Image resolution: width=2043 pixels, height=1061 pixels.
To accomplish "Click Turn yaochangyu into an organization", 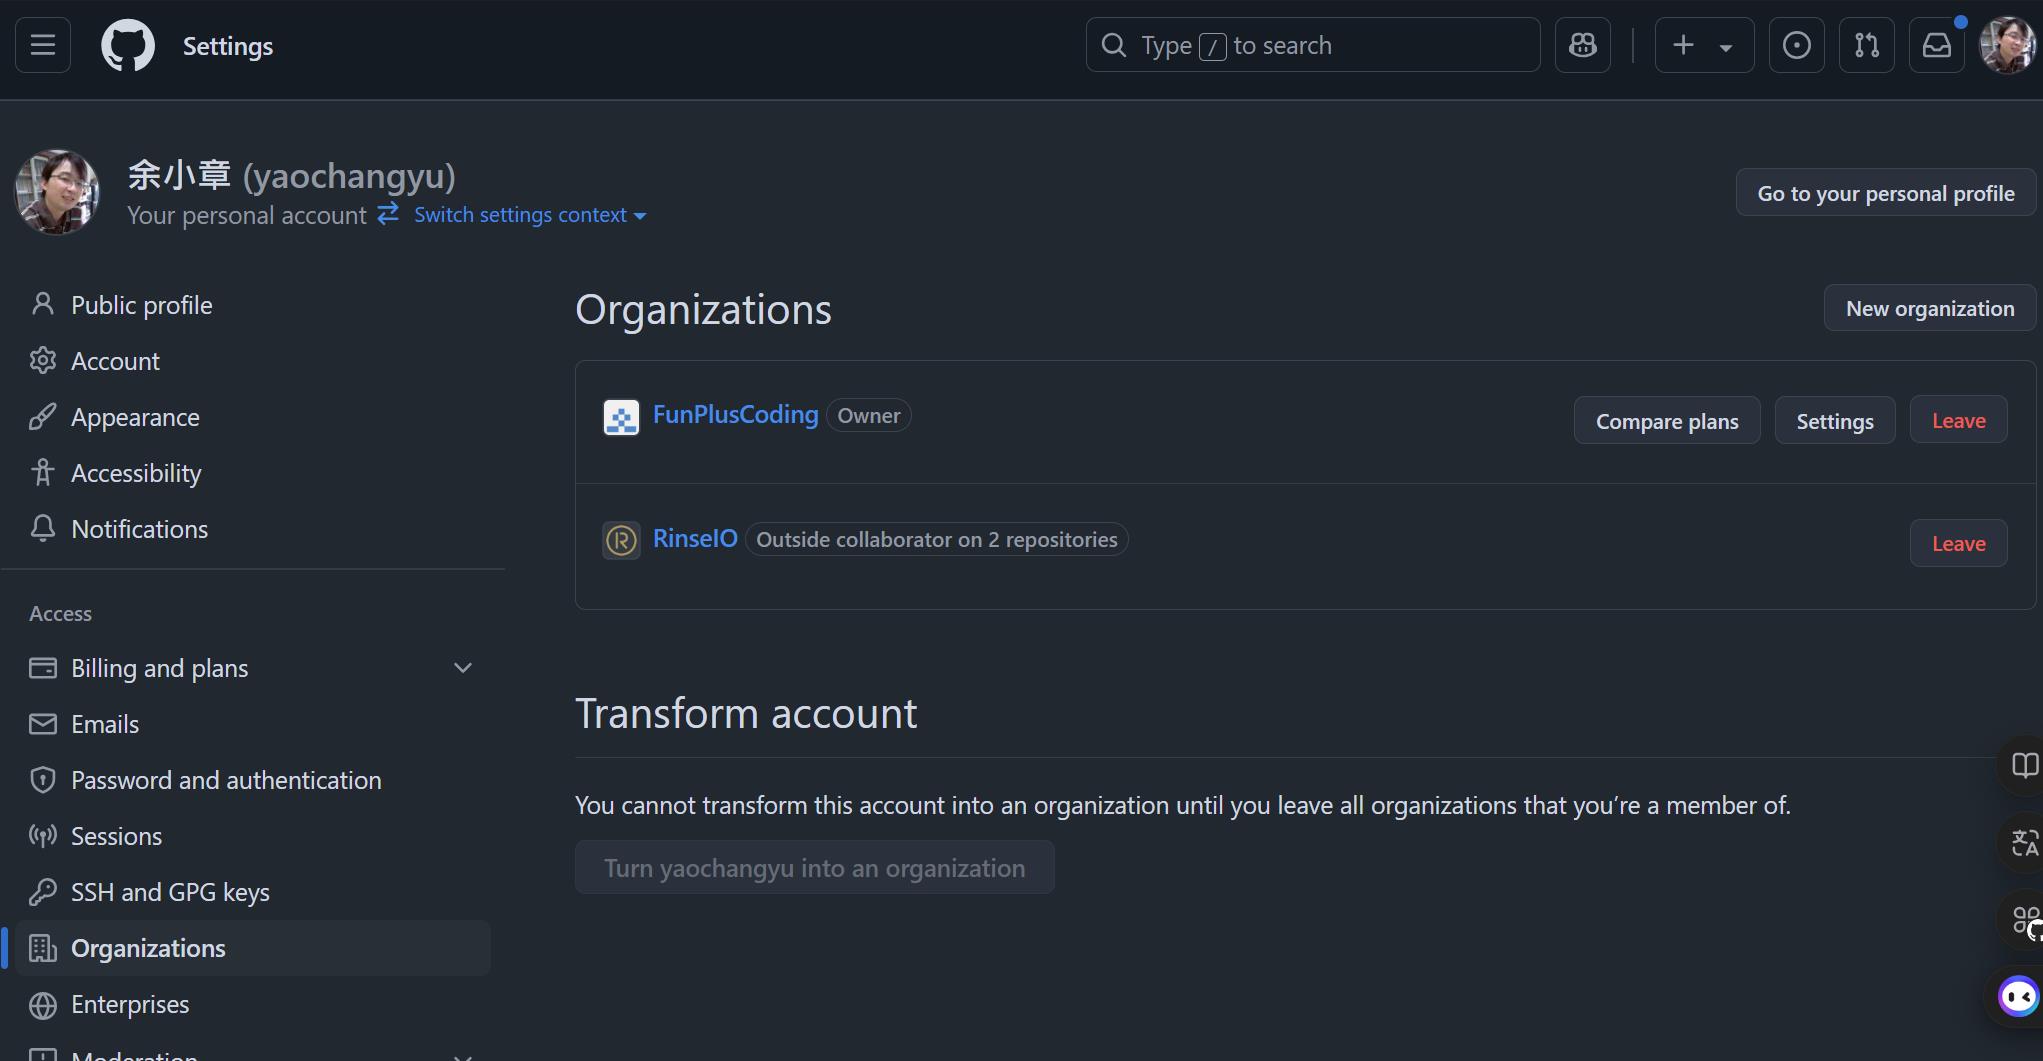I will tap(814, 867).
